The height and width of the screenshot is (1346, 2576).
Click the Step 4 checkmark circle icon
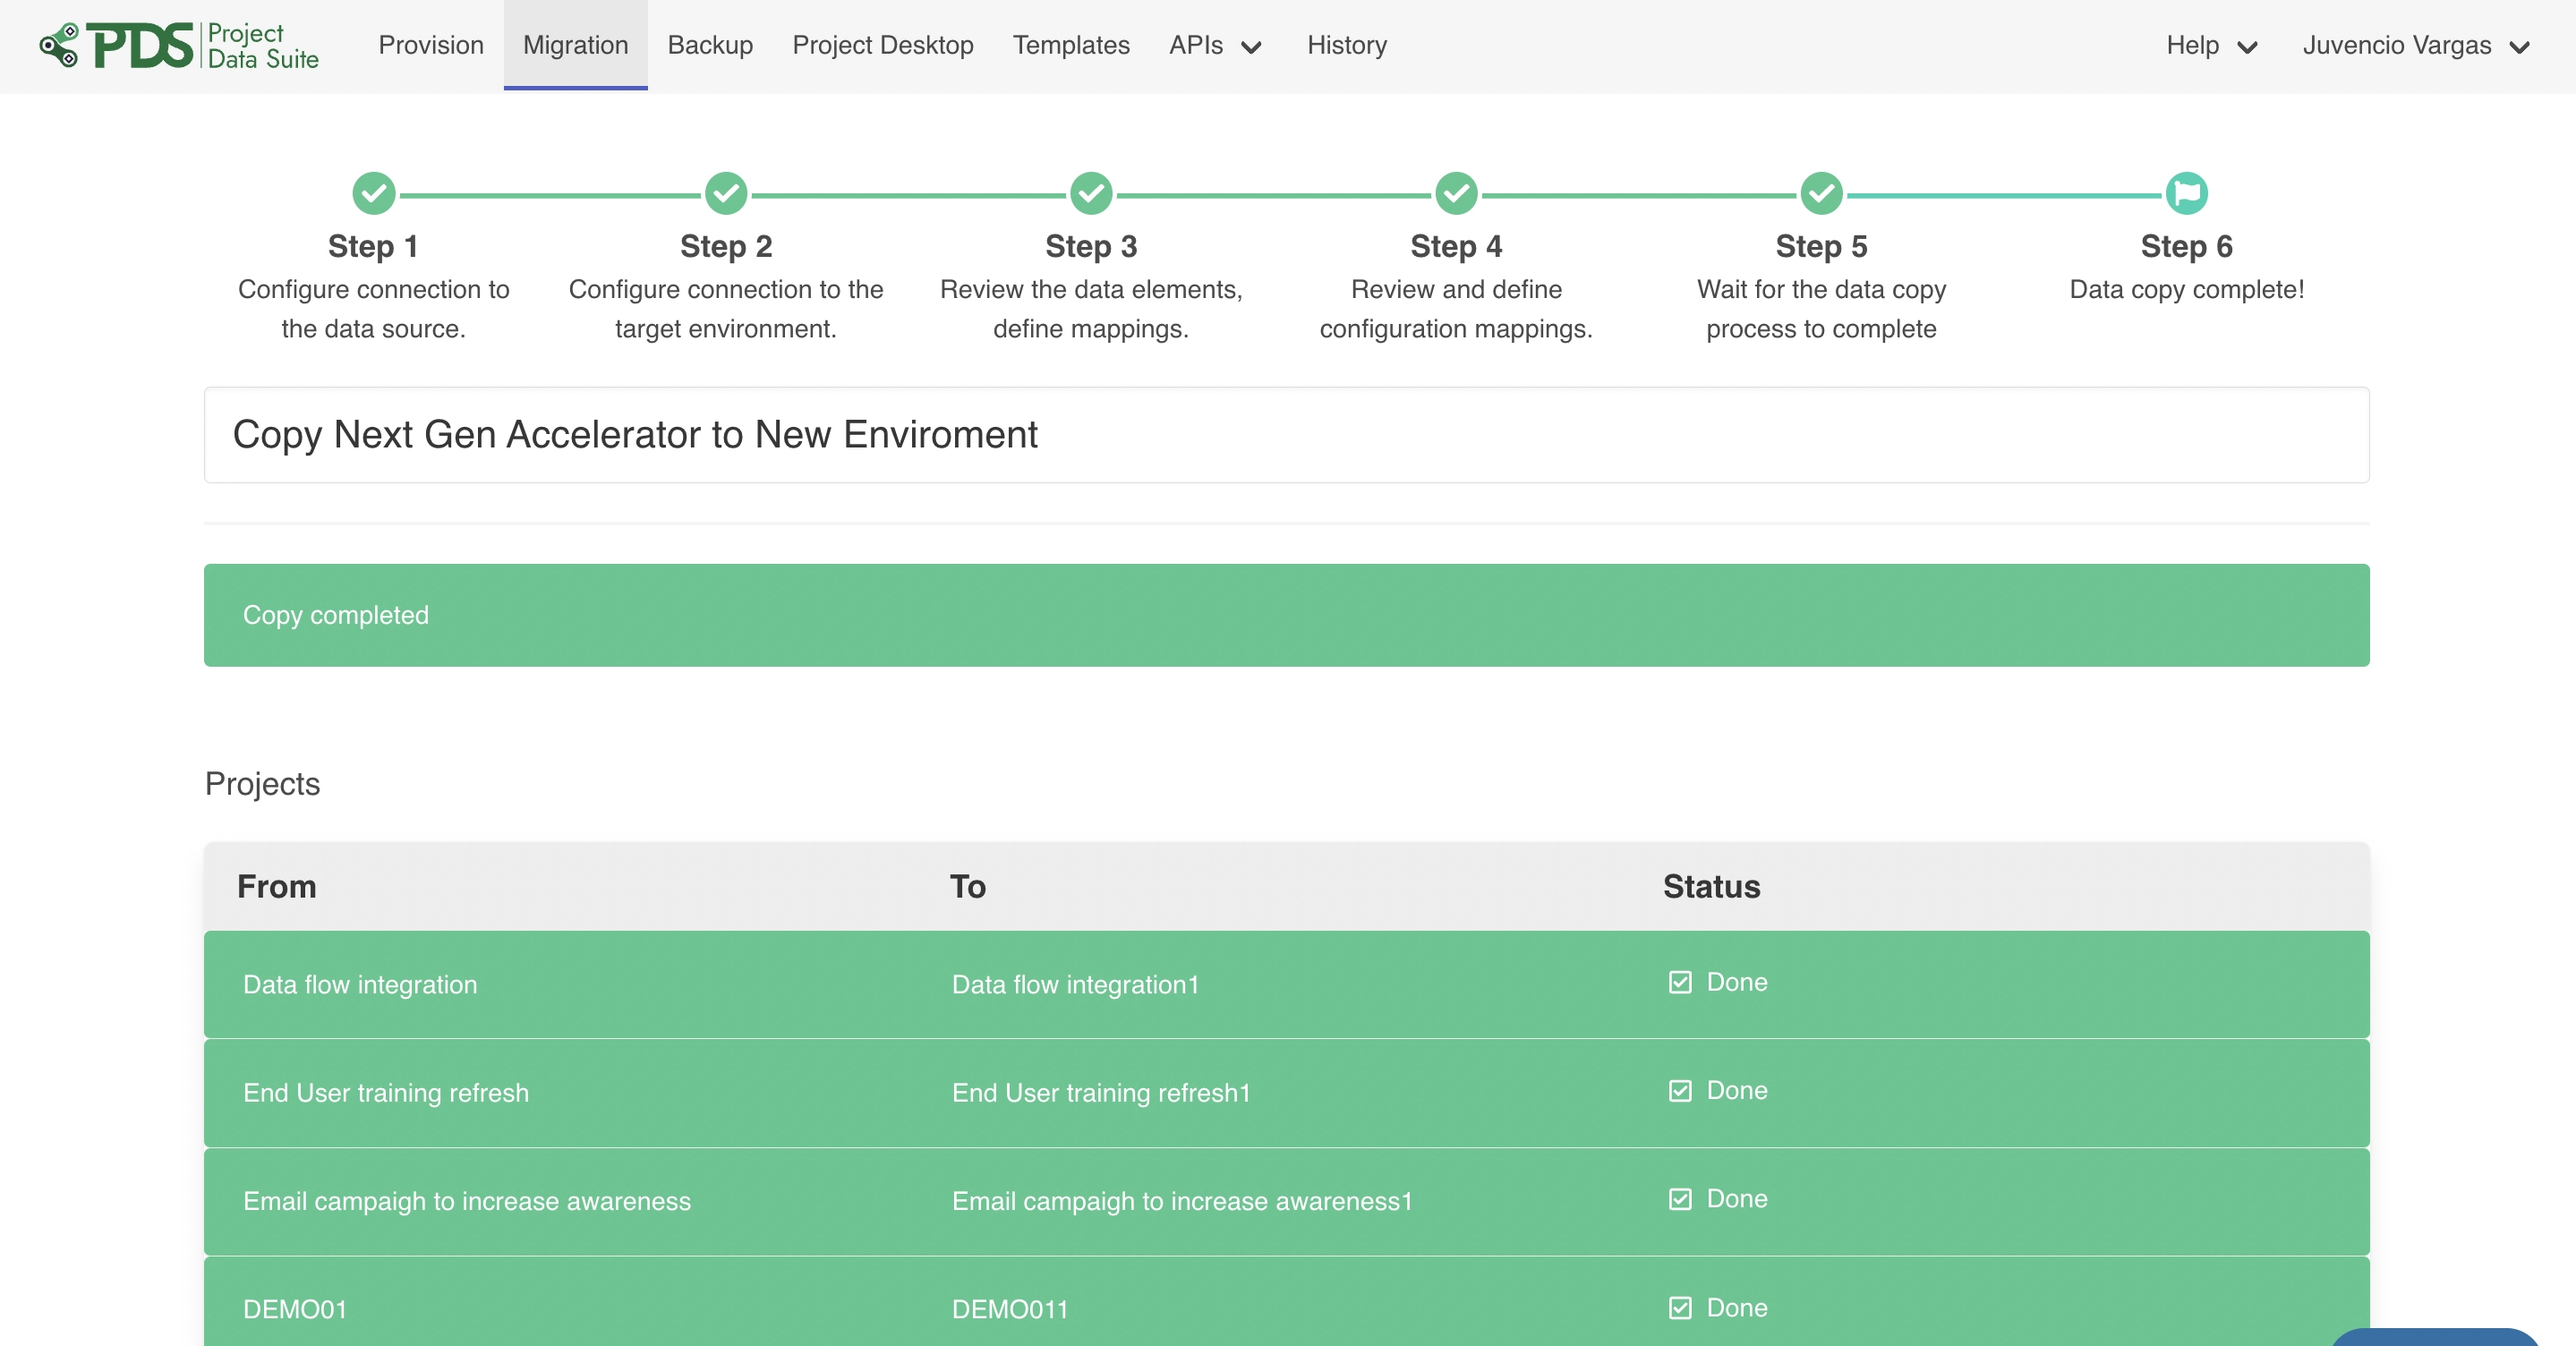[x=1456, y=193]
